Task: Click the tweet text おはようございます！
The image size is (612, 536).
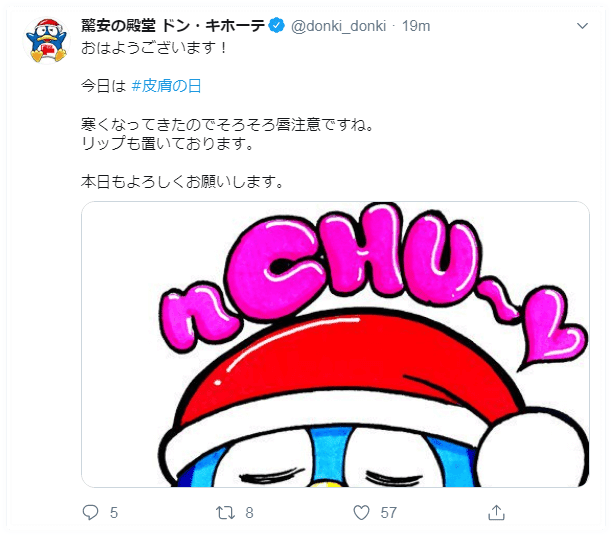Action: coord(154,48)
